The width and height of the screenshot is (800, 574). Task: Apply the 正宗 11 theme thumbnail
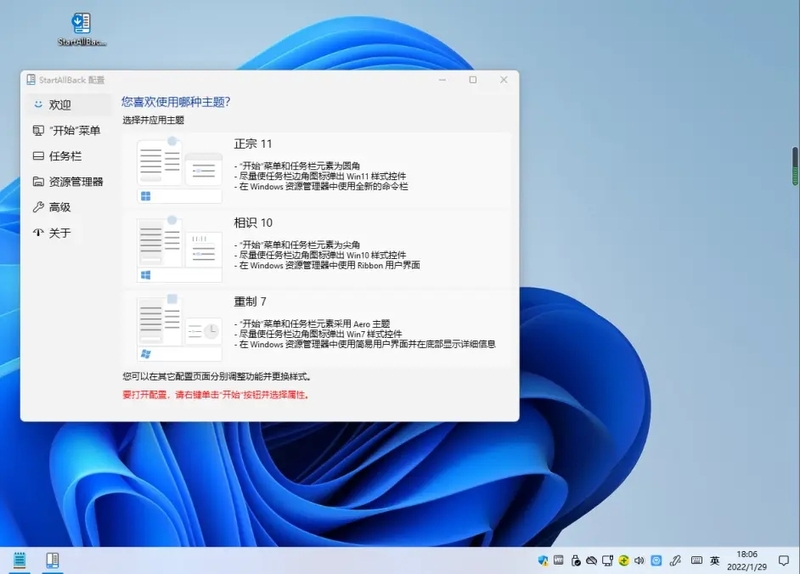179,168
